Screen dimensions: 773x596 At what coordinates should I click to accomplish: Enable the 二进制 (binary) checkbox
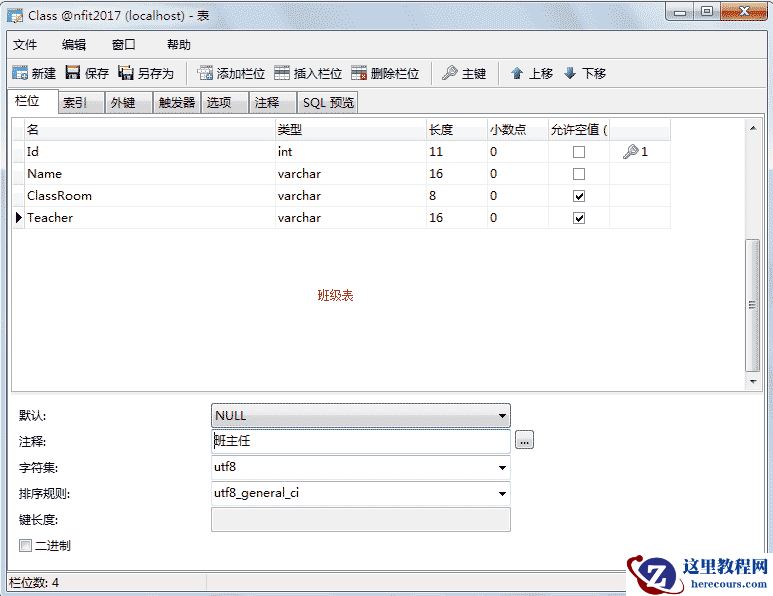(x=25, y=545)
